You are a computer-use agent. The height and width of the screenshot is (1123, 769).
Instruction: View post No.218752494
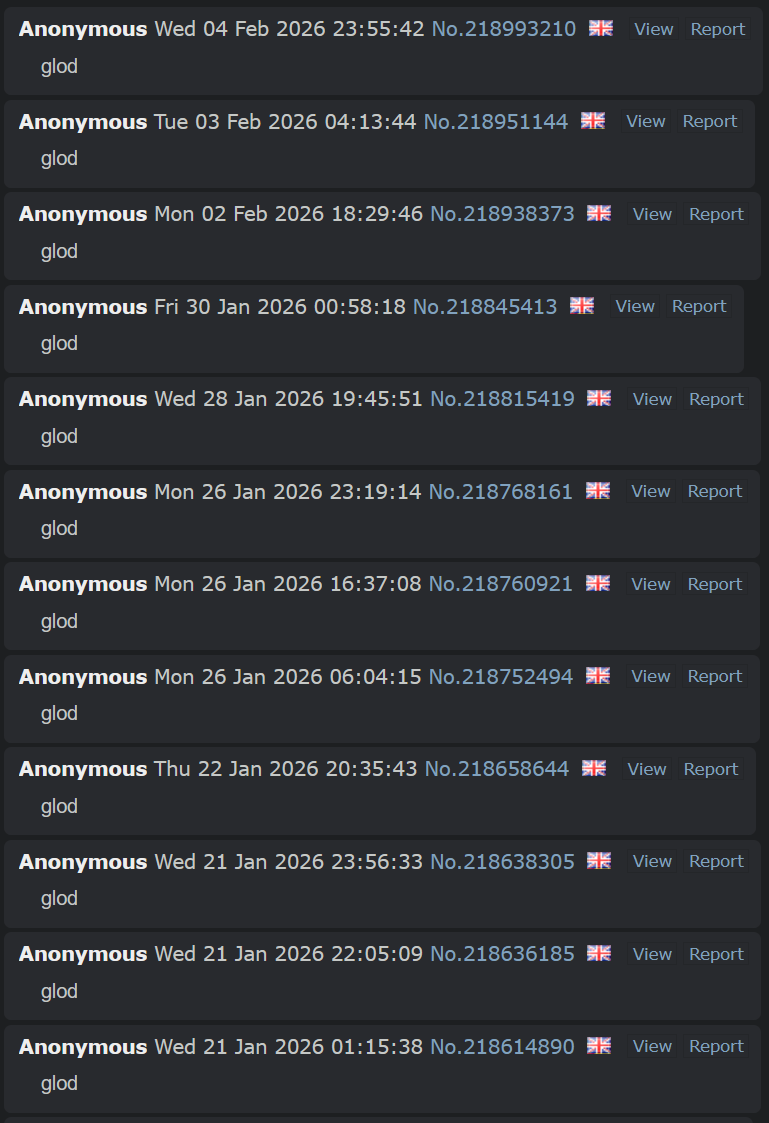(651, 677)
